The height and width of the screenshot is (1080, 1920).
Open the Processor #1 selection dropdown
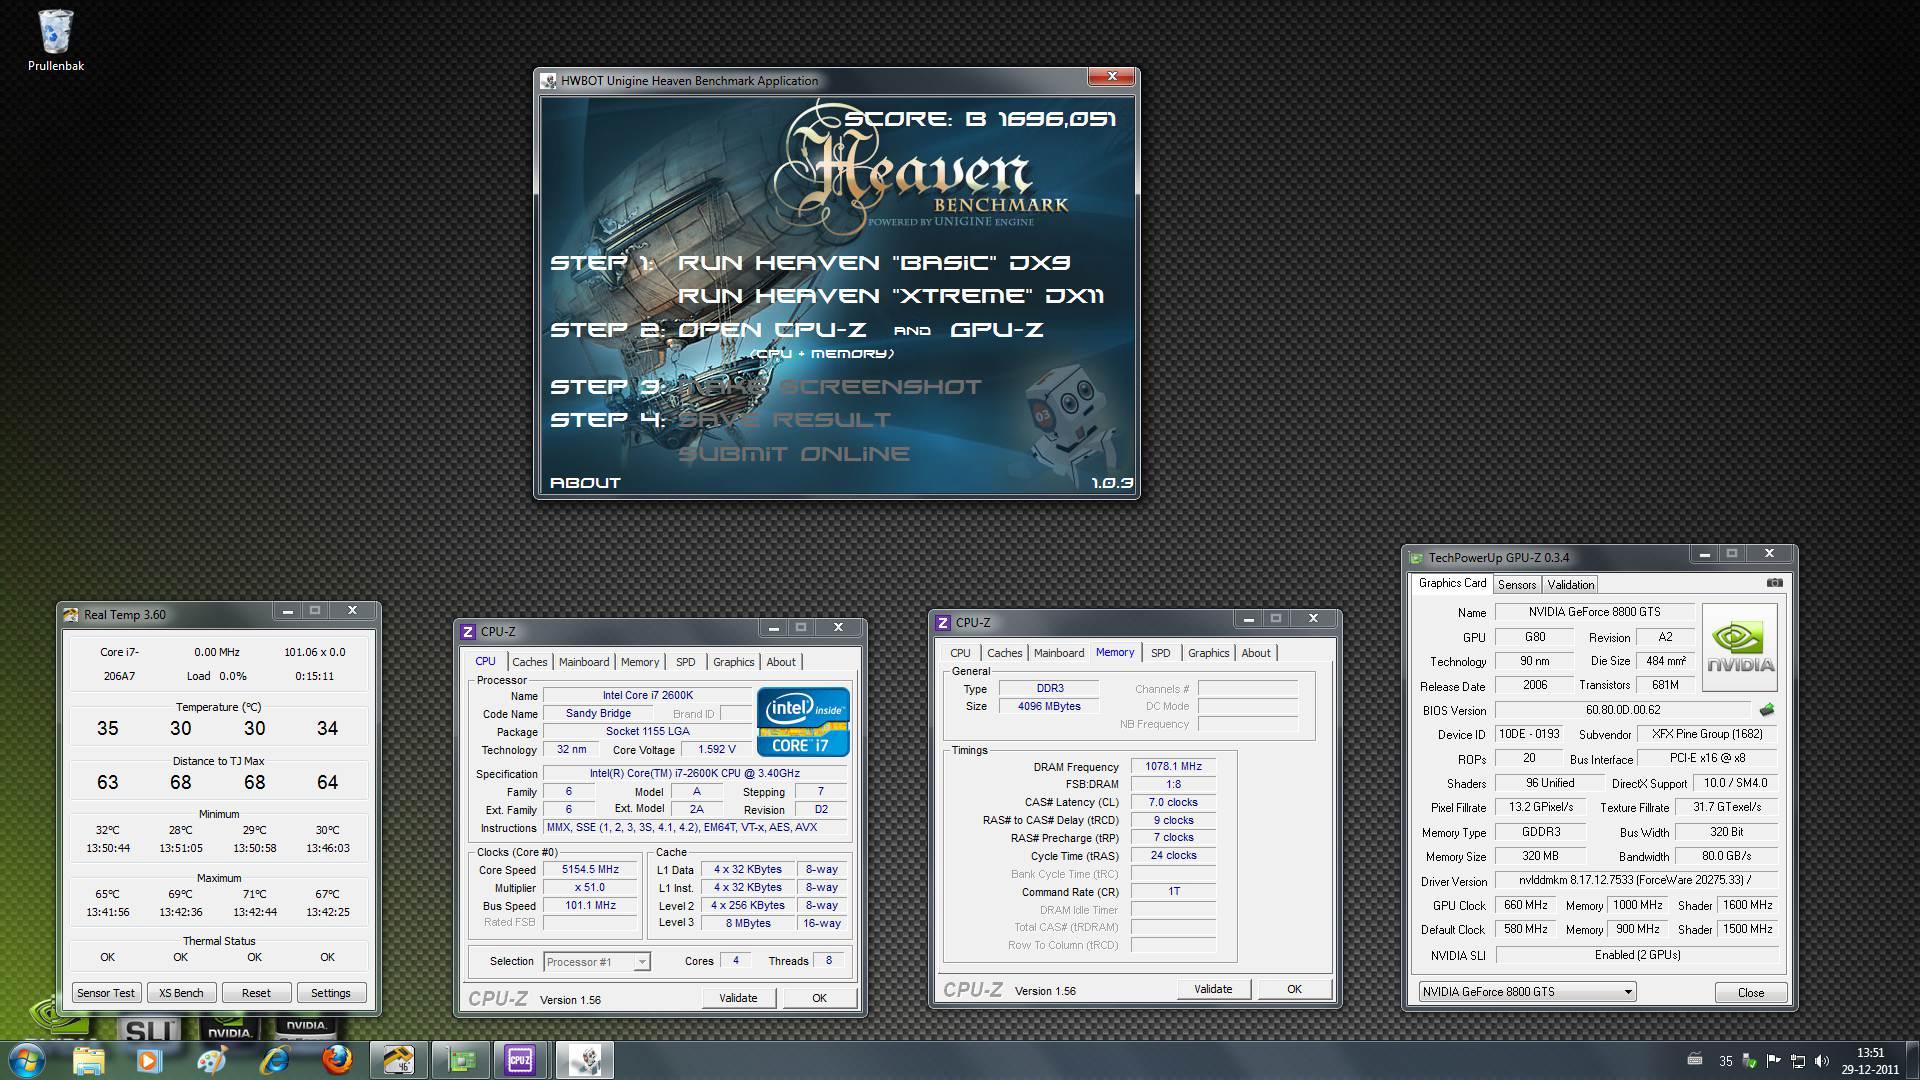coord(597,962)
